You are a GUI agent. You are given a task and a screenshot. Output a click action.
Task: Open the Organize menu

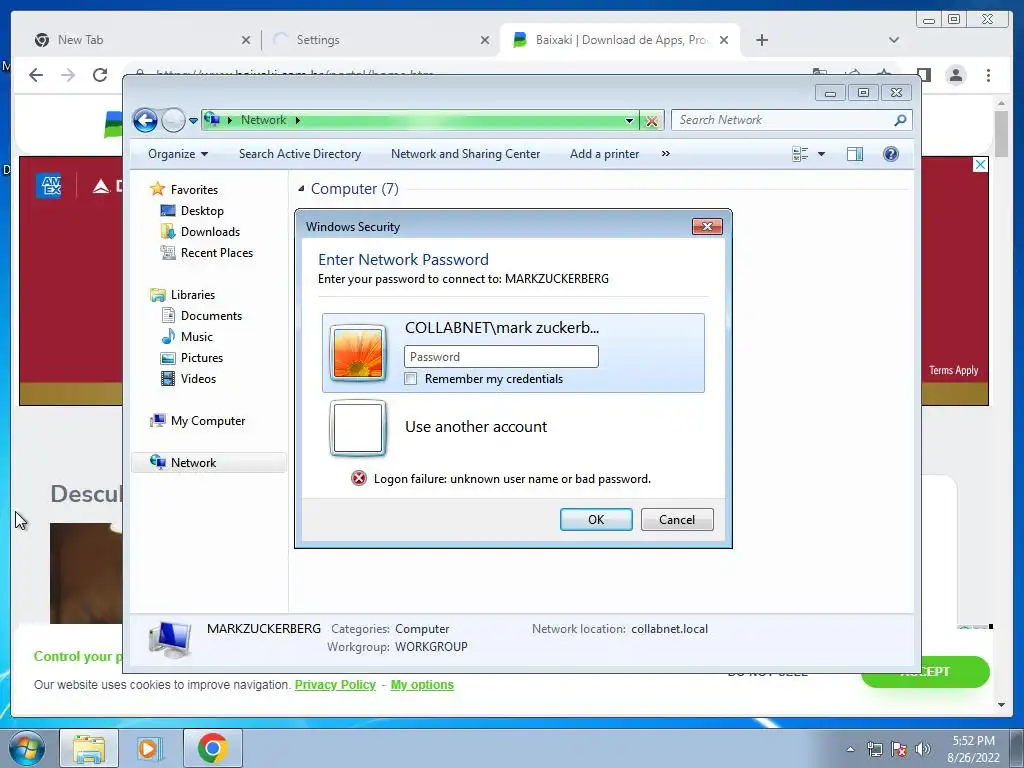click(x=178, y=154)
